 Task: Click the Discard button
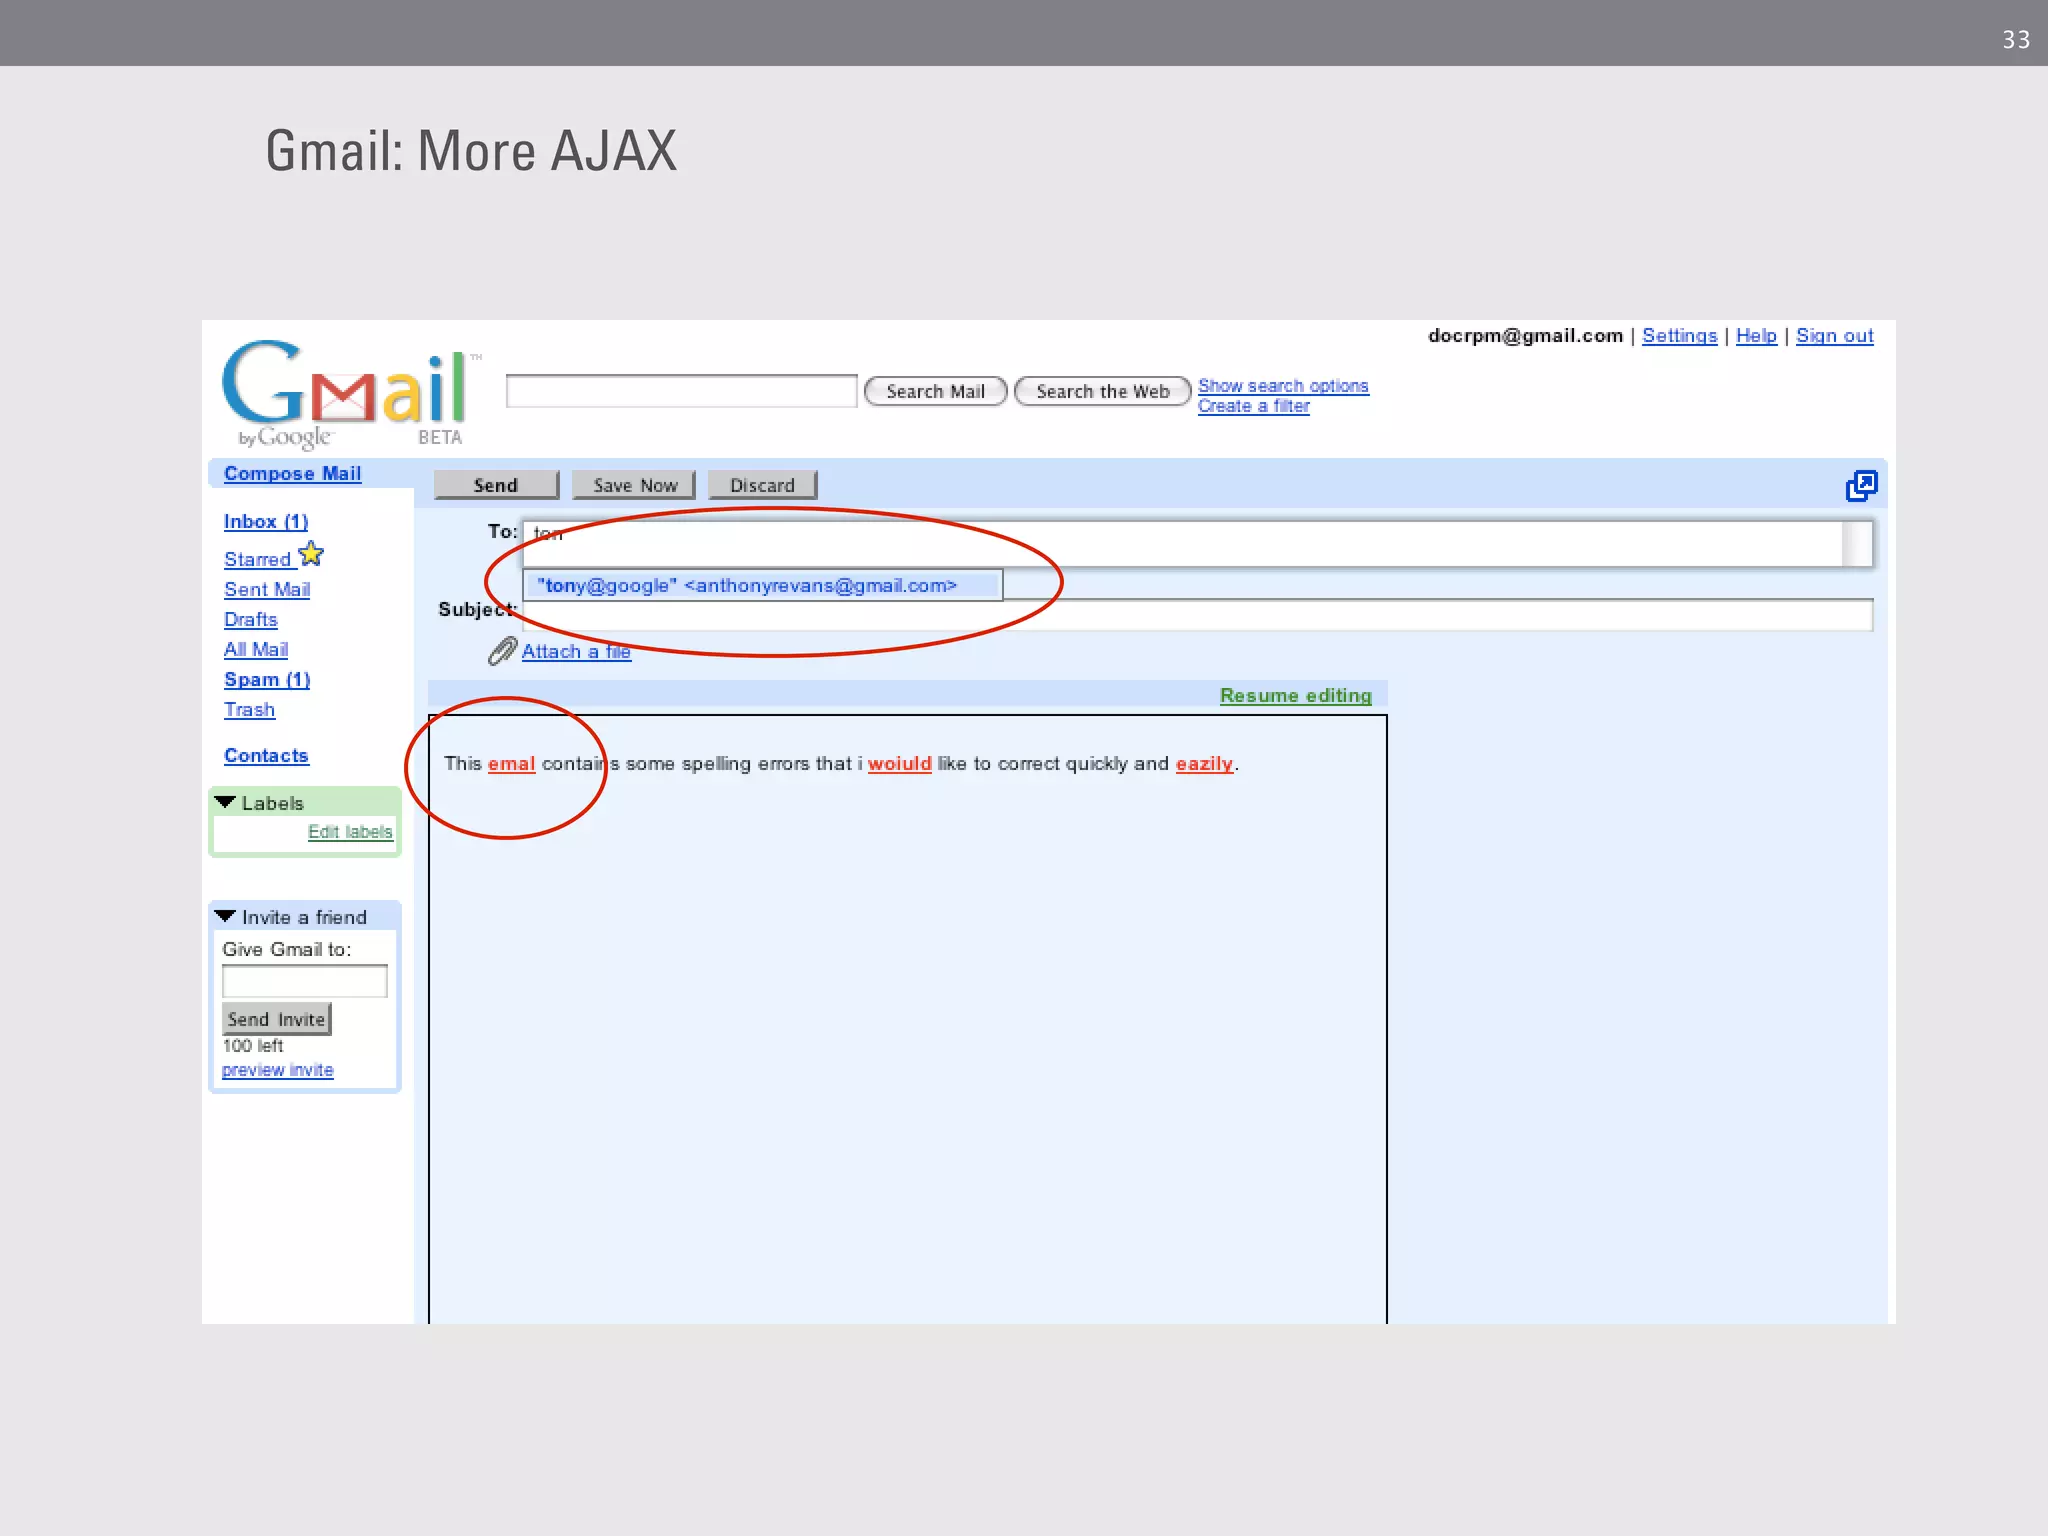click(762, 485)
